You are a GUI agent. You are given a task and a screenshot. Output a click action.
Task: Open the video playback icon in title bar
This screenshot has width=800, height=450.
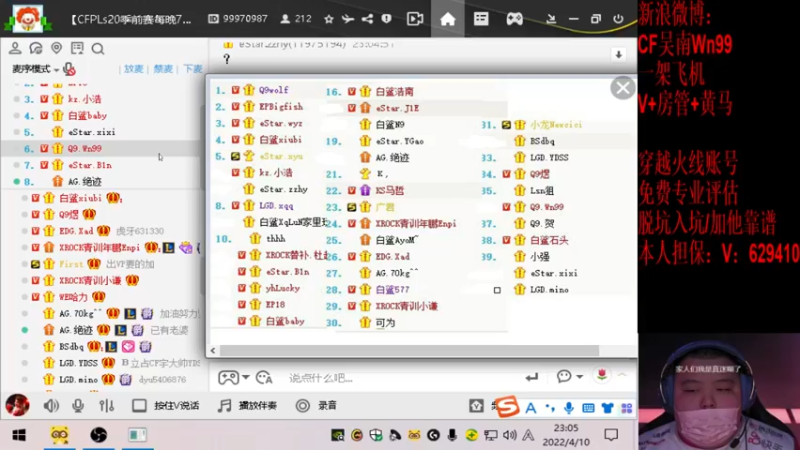[415, 19]
